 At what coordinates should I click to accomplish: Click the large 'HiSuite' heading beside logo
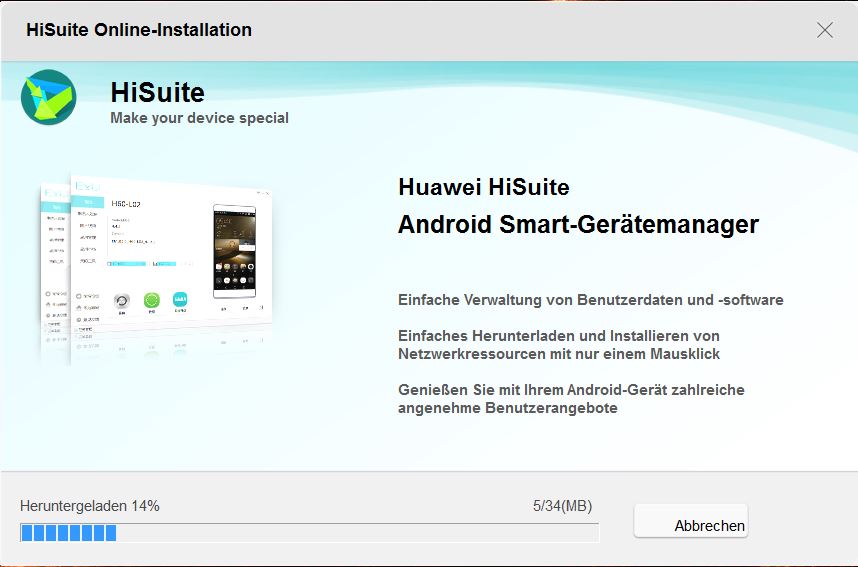[x=157, y=93]
